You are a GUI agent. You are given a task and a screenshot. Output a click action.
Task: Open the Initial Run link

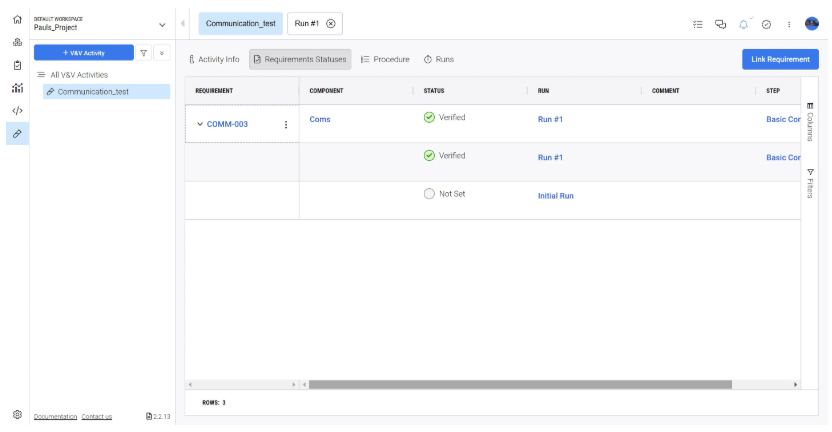[x=555, y=196]
